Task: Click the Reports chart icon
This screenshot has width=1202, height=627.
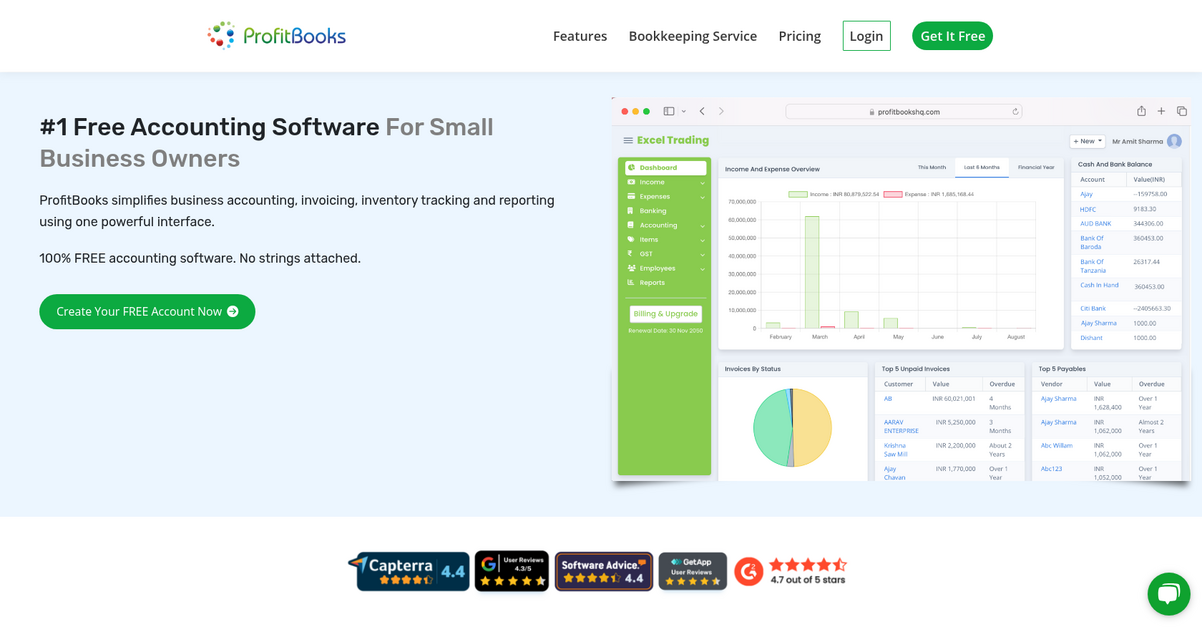Action: [631, 283]
